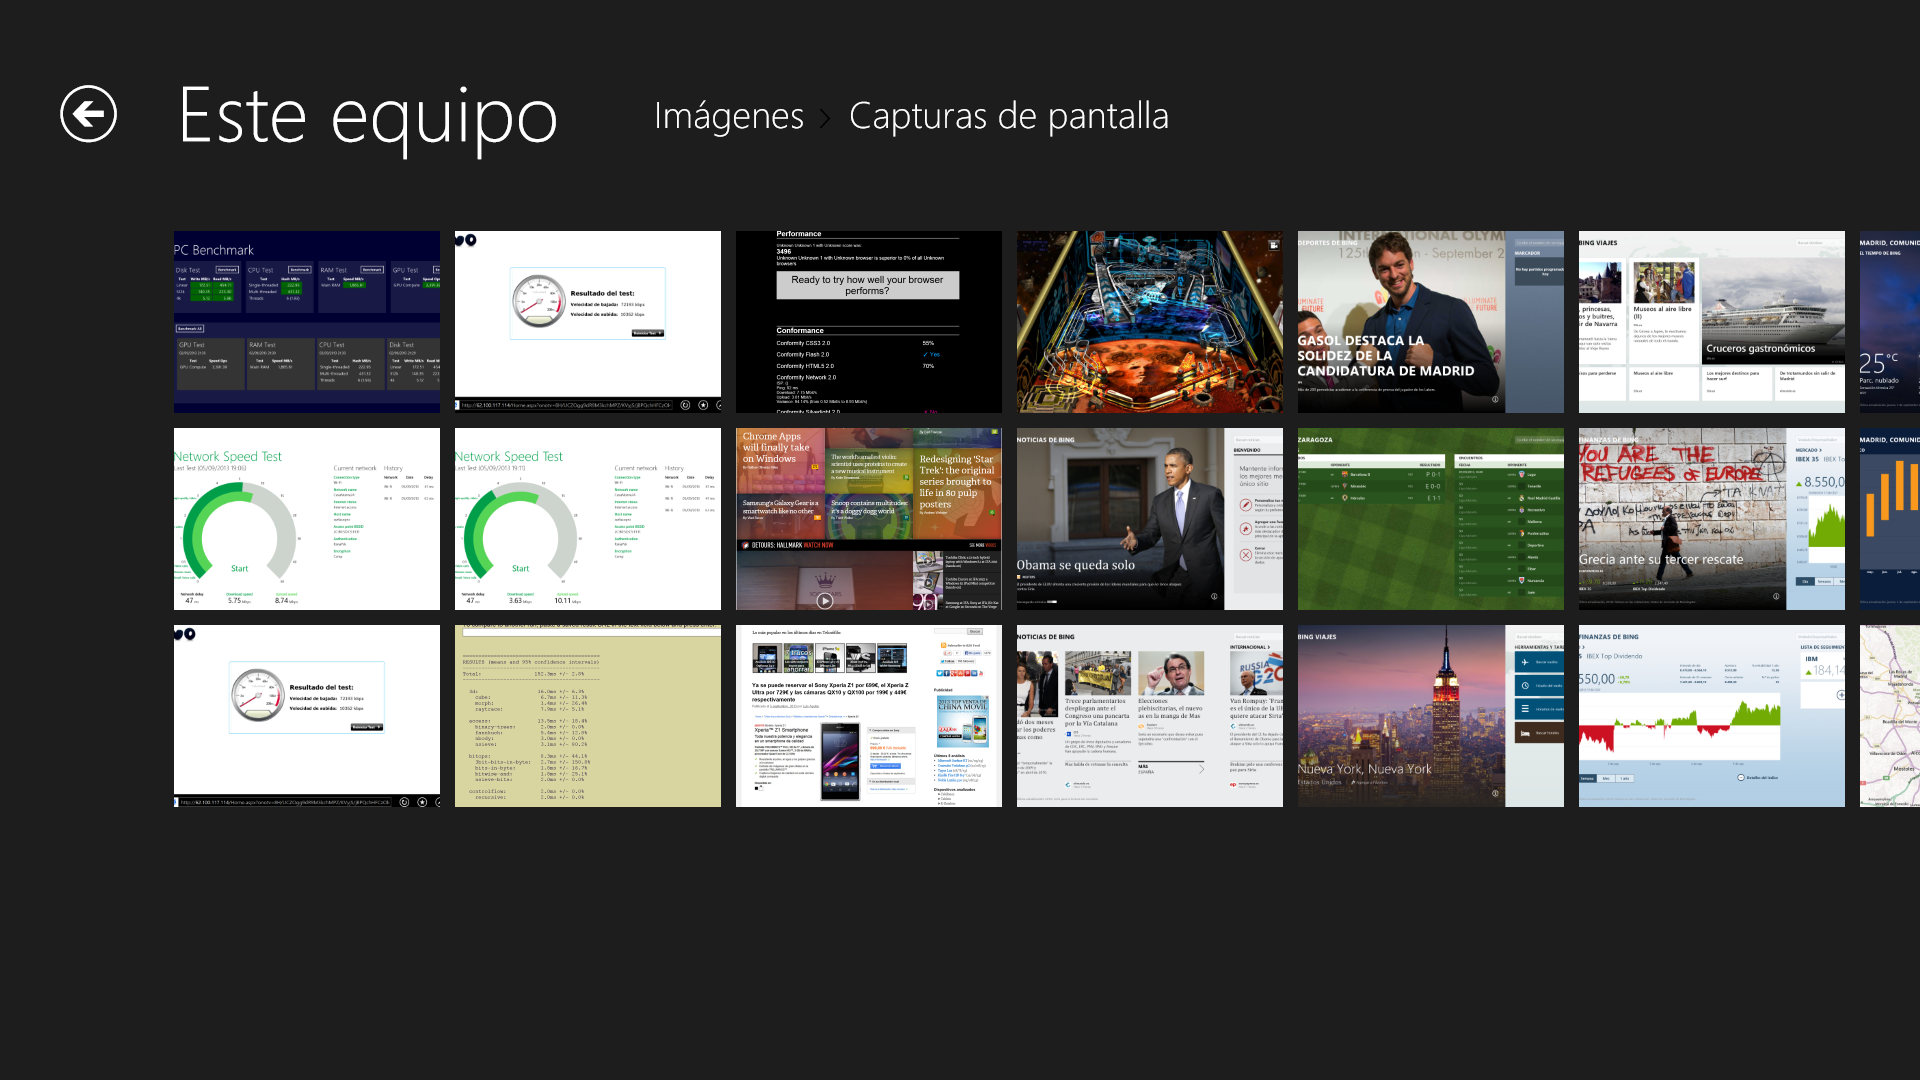Expand the chevron between Imágenes and Capturas

coord(826,119)
